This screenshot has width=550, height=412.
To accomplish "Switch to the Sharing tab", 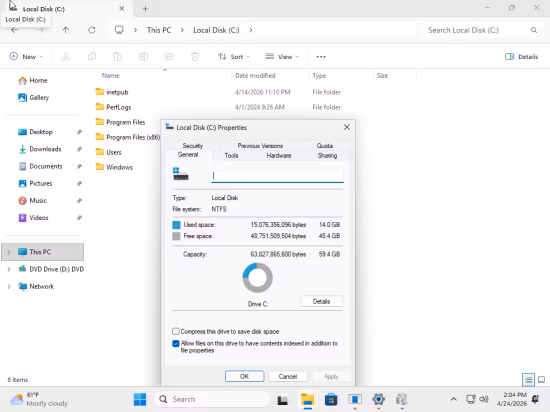I will [x=327, y=155].
